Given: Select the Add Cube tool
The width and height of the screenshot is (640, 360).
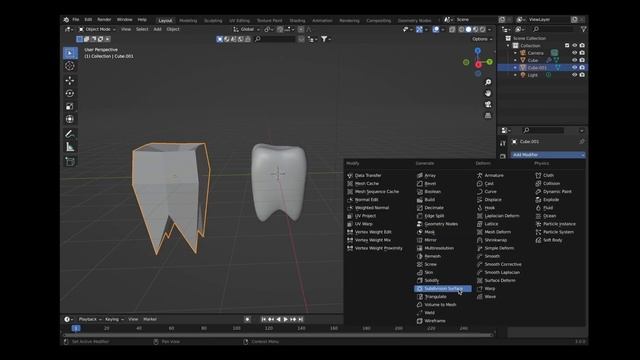Looking at the screenshot, I should click(x=70, y=162).
